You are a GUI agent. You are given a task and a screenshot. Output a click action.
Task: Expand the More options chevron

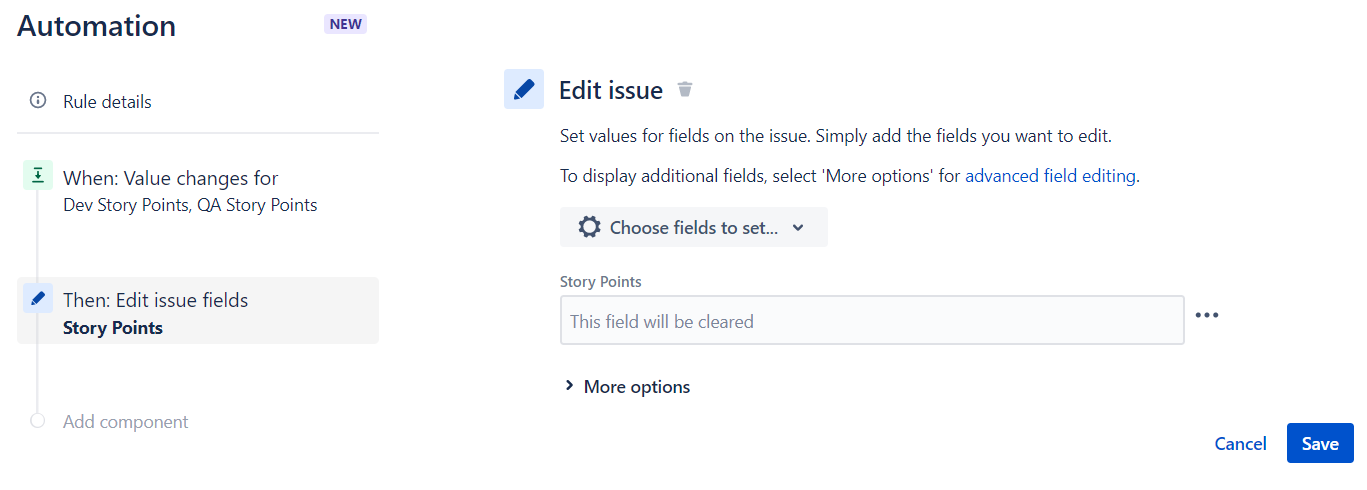[570, 386]
